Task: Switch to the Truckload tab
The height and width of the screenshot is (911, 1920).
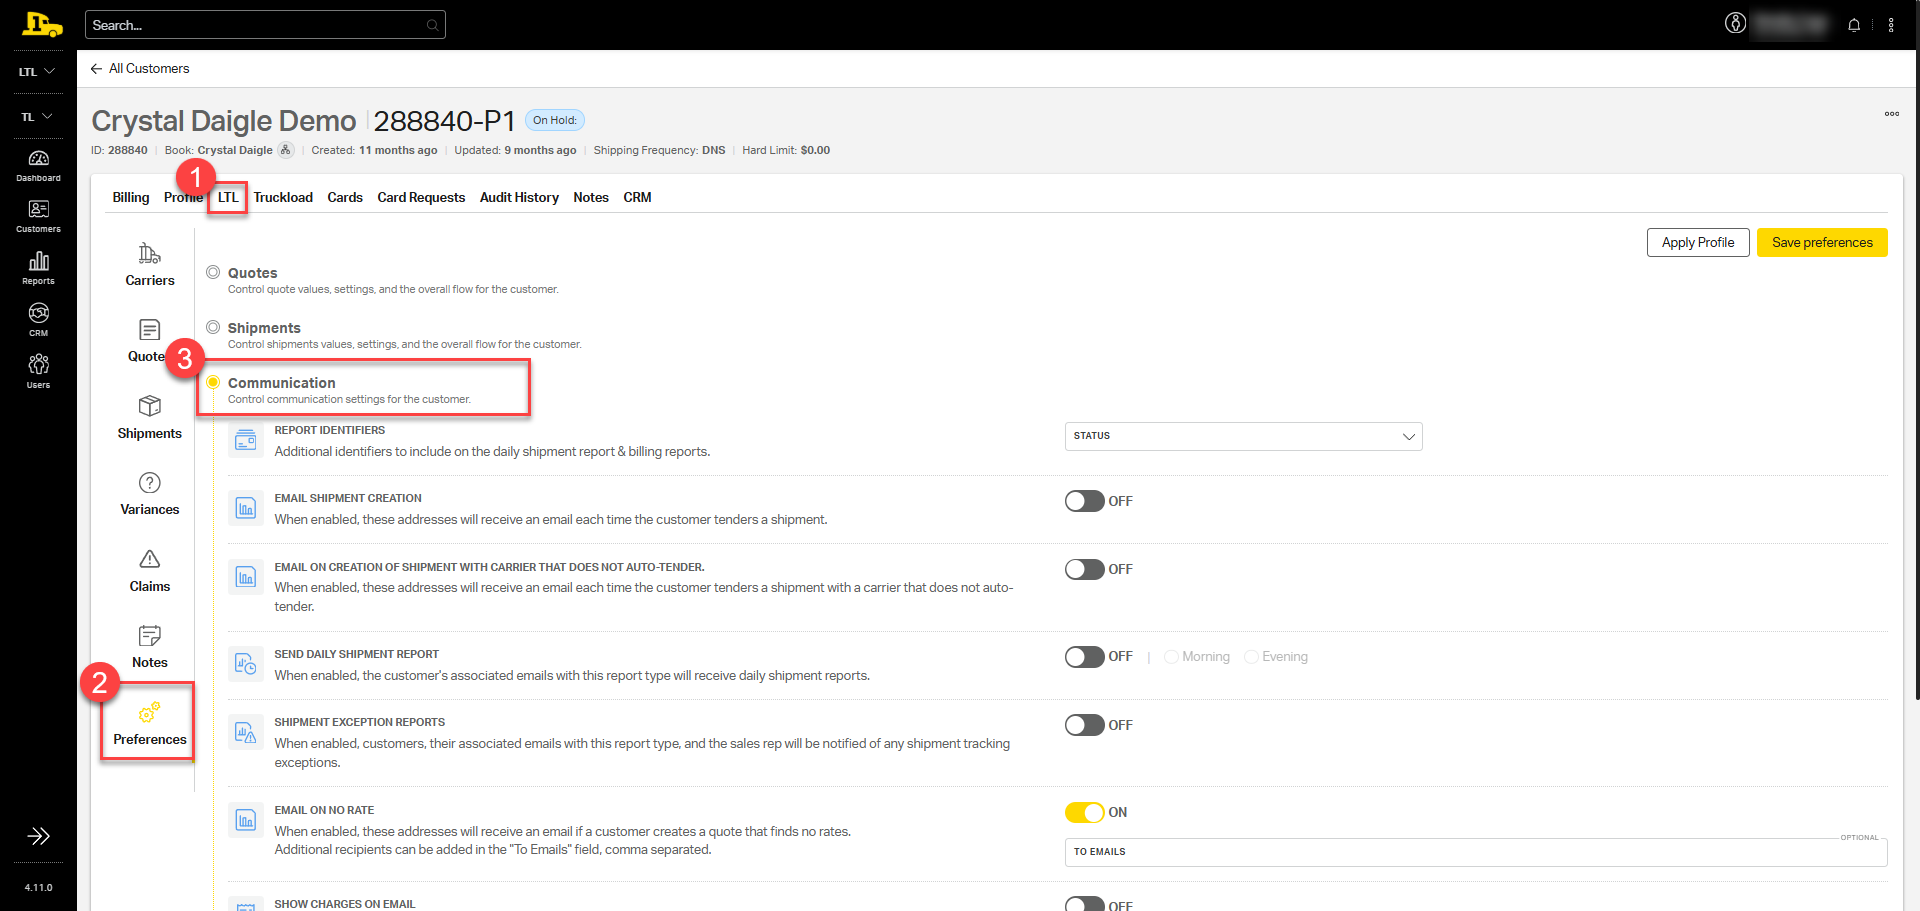Action: [283, 197]
